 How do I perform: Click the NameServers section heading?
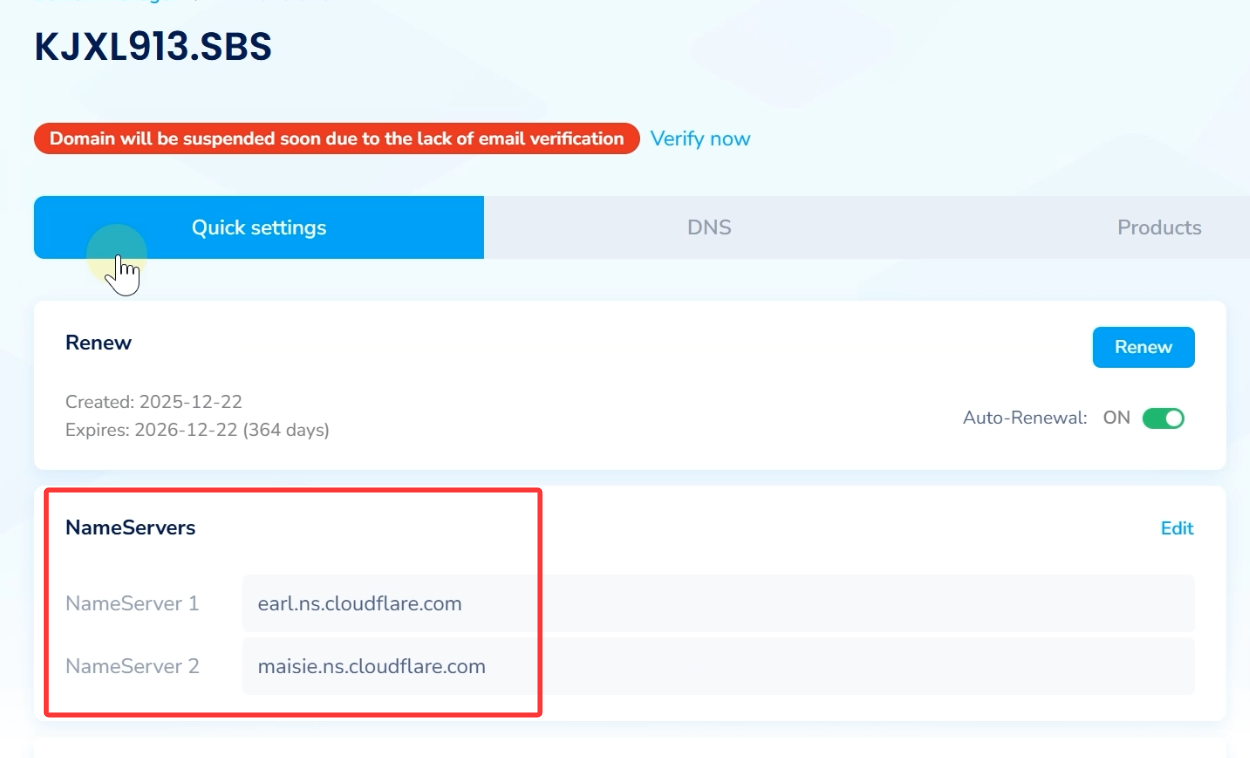tap(130, 528)
